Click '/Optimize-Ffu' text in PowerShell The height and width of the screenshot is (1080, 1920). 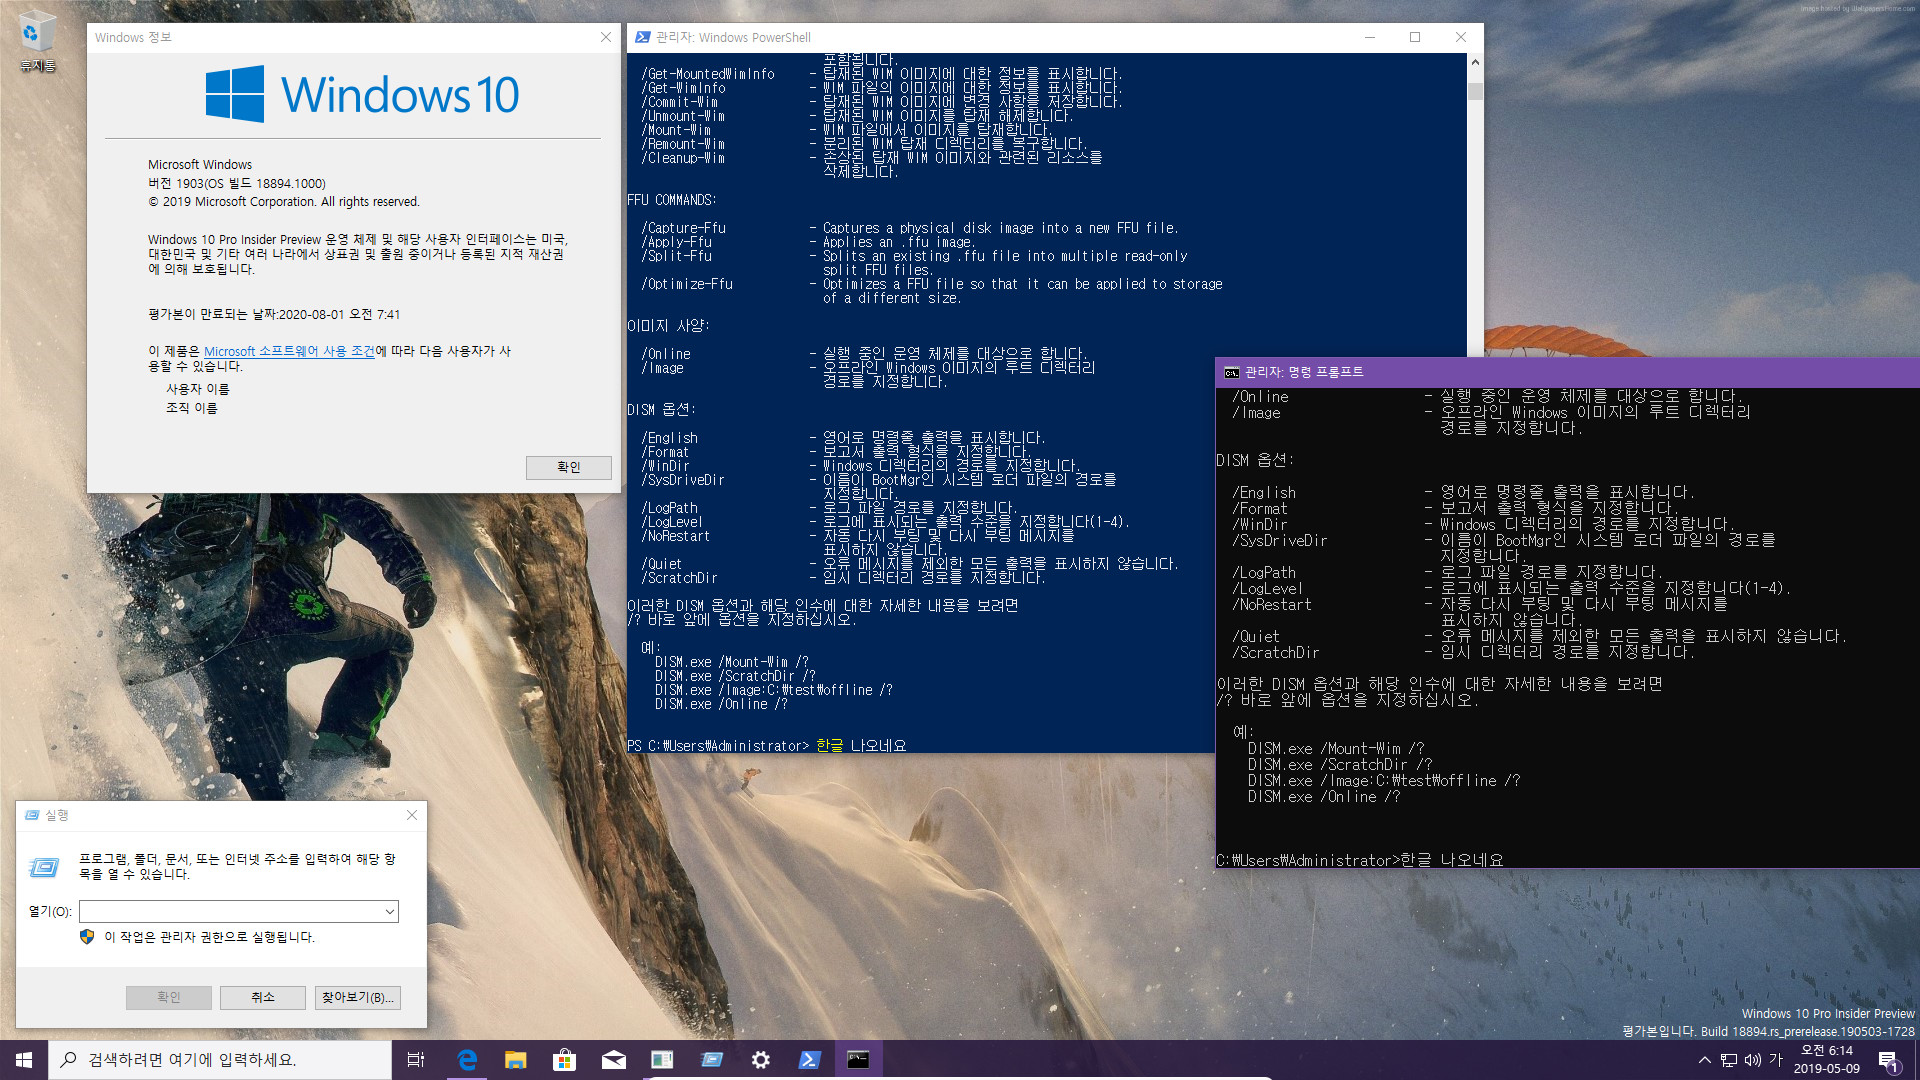pos(687,284)
